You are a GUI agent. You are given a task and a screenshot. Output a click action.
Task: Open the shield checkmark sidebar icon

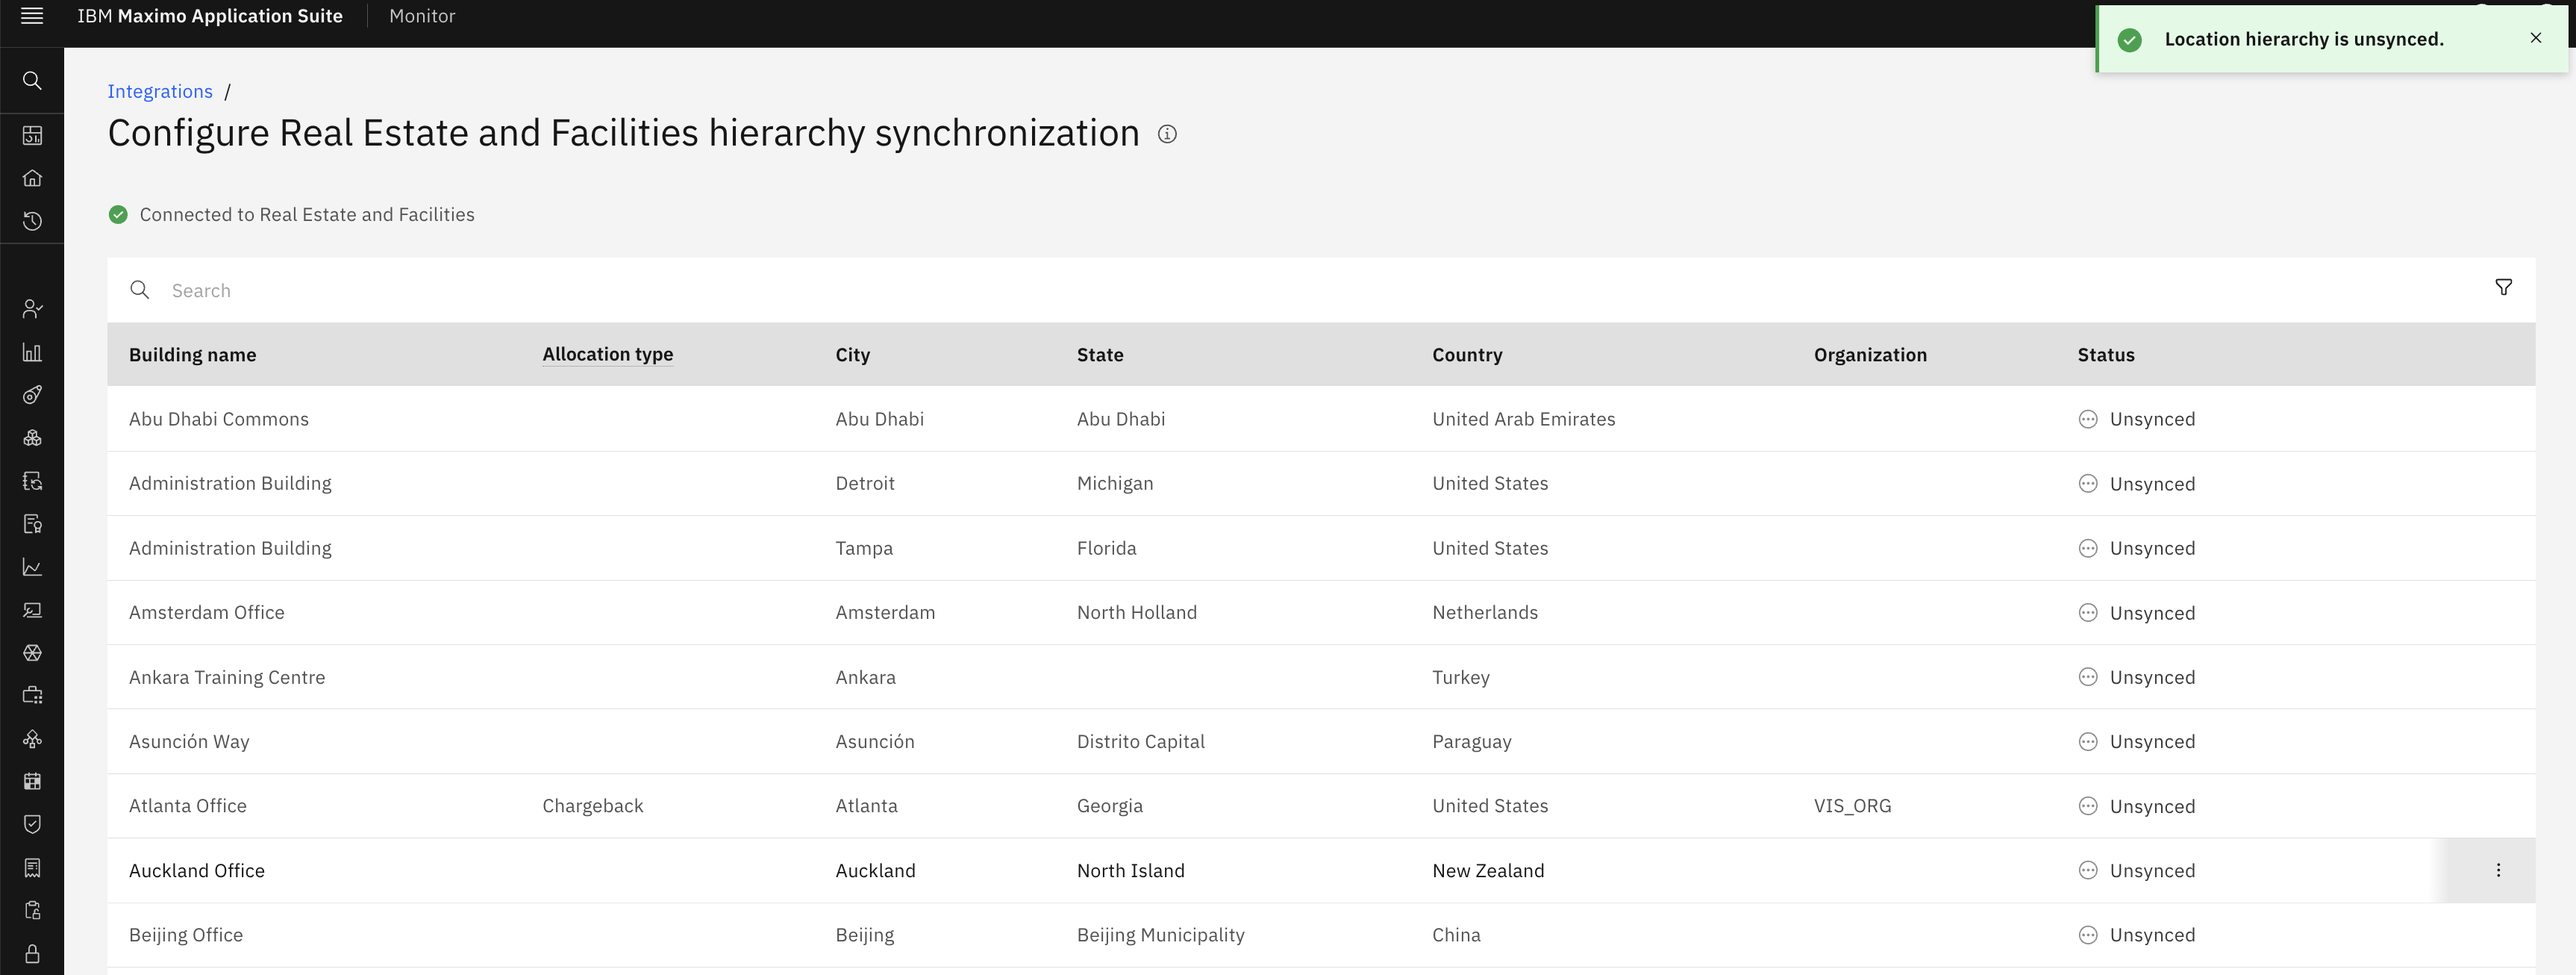[32, 824]
